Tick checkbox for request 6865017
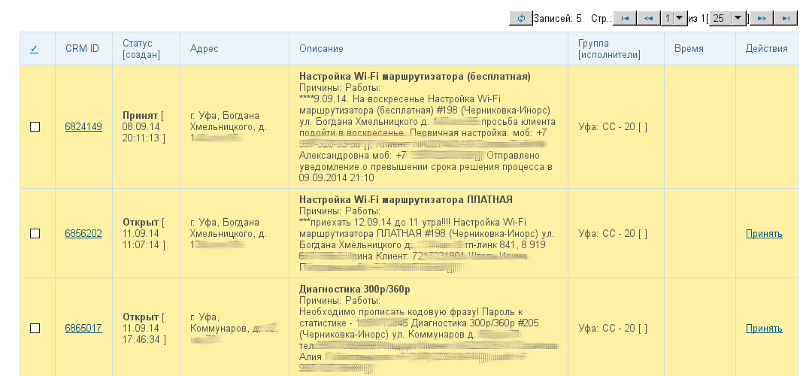Viewport: 800px width, 376px height. pyautogui.click(x=35, y=328)
